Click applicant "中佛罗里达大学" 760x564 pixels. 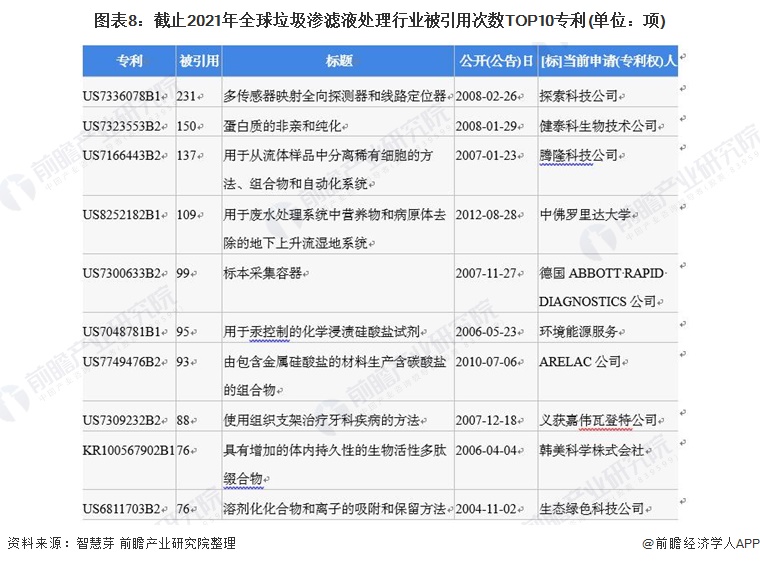click(x=585, y=215)
